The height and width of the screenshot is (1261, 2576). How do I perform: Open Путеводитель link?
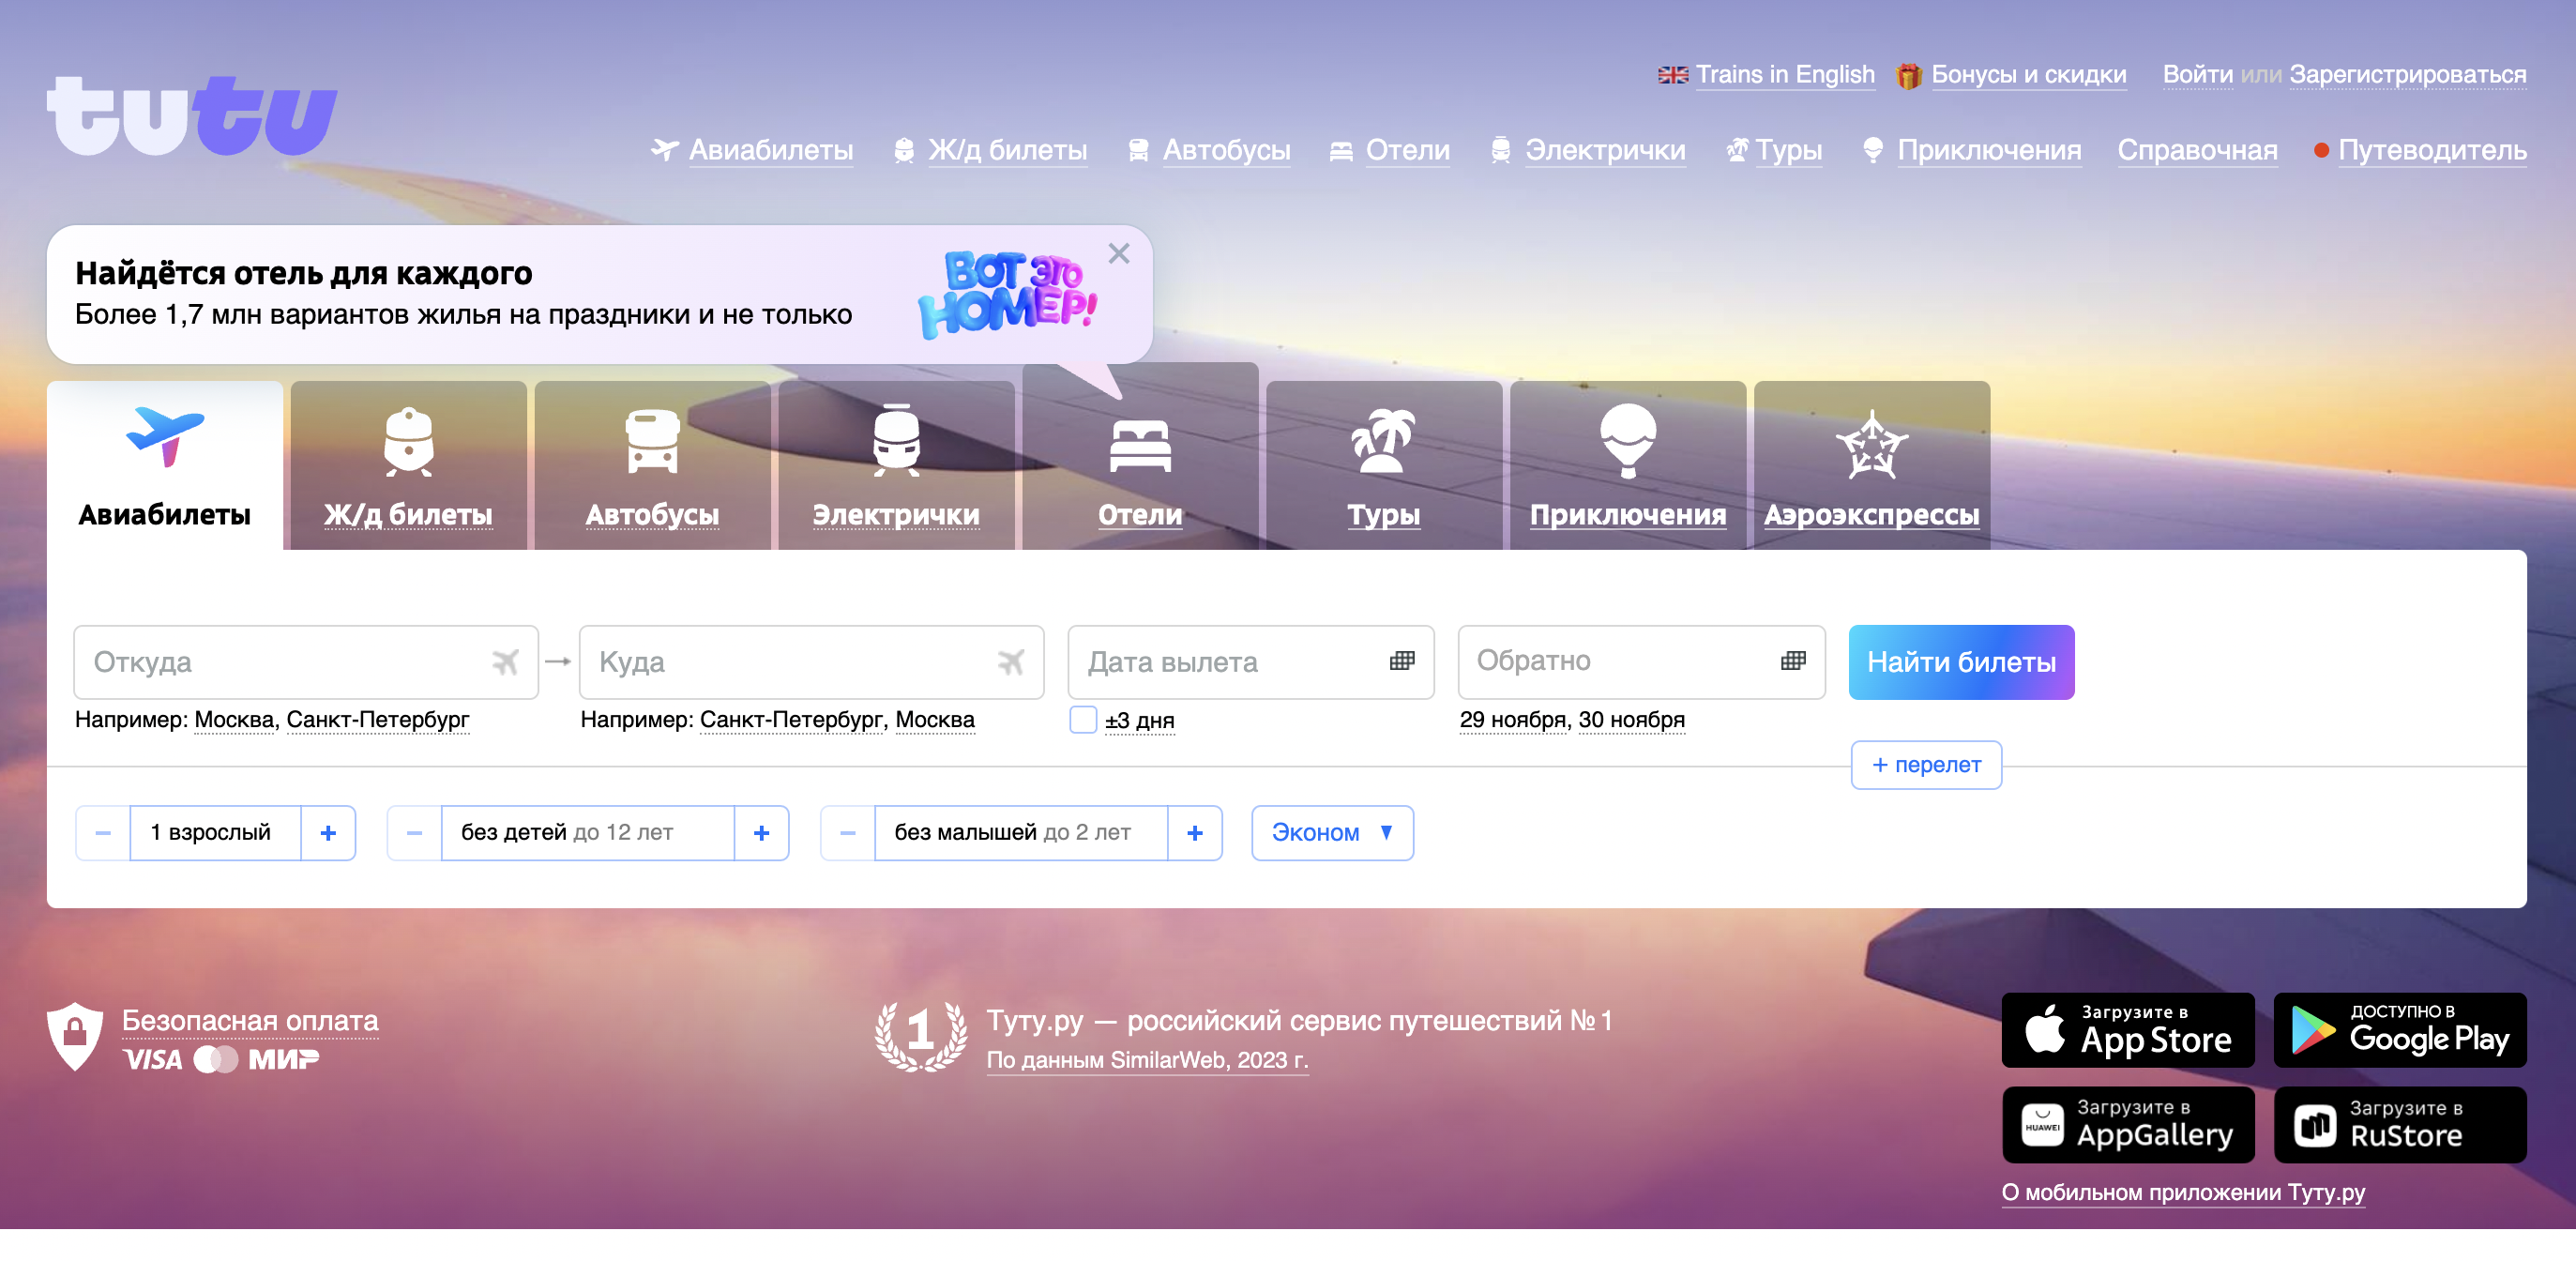[x=2432, y=150]
